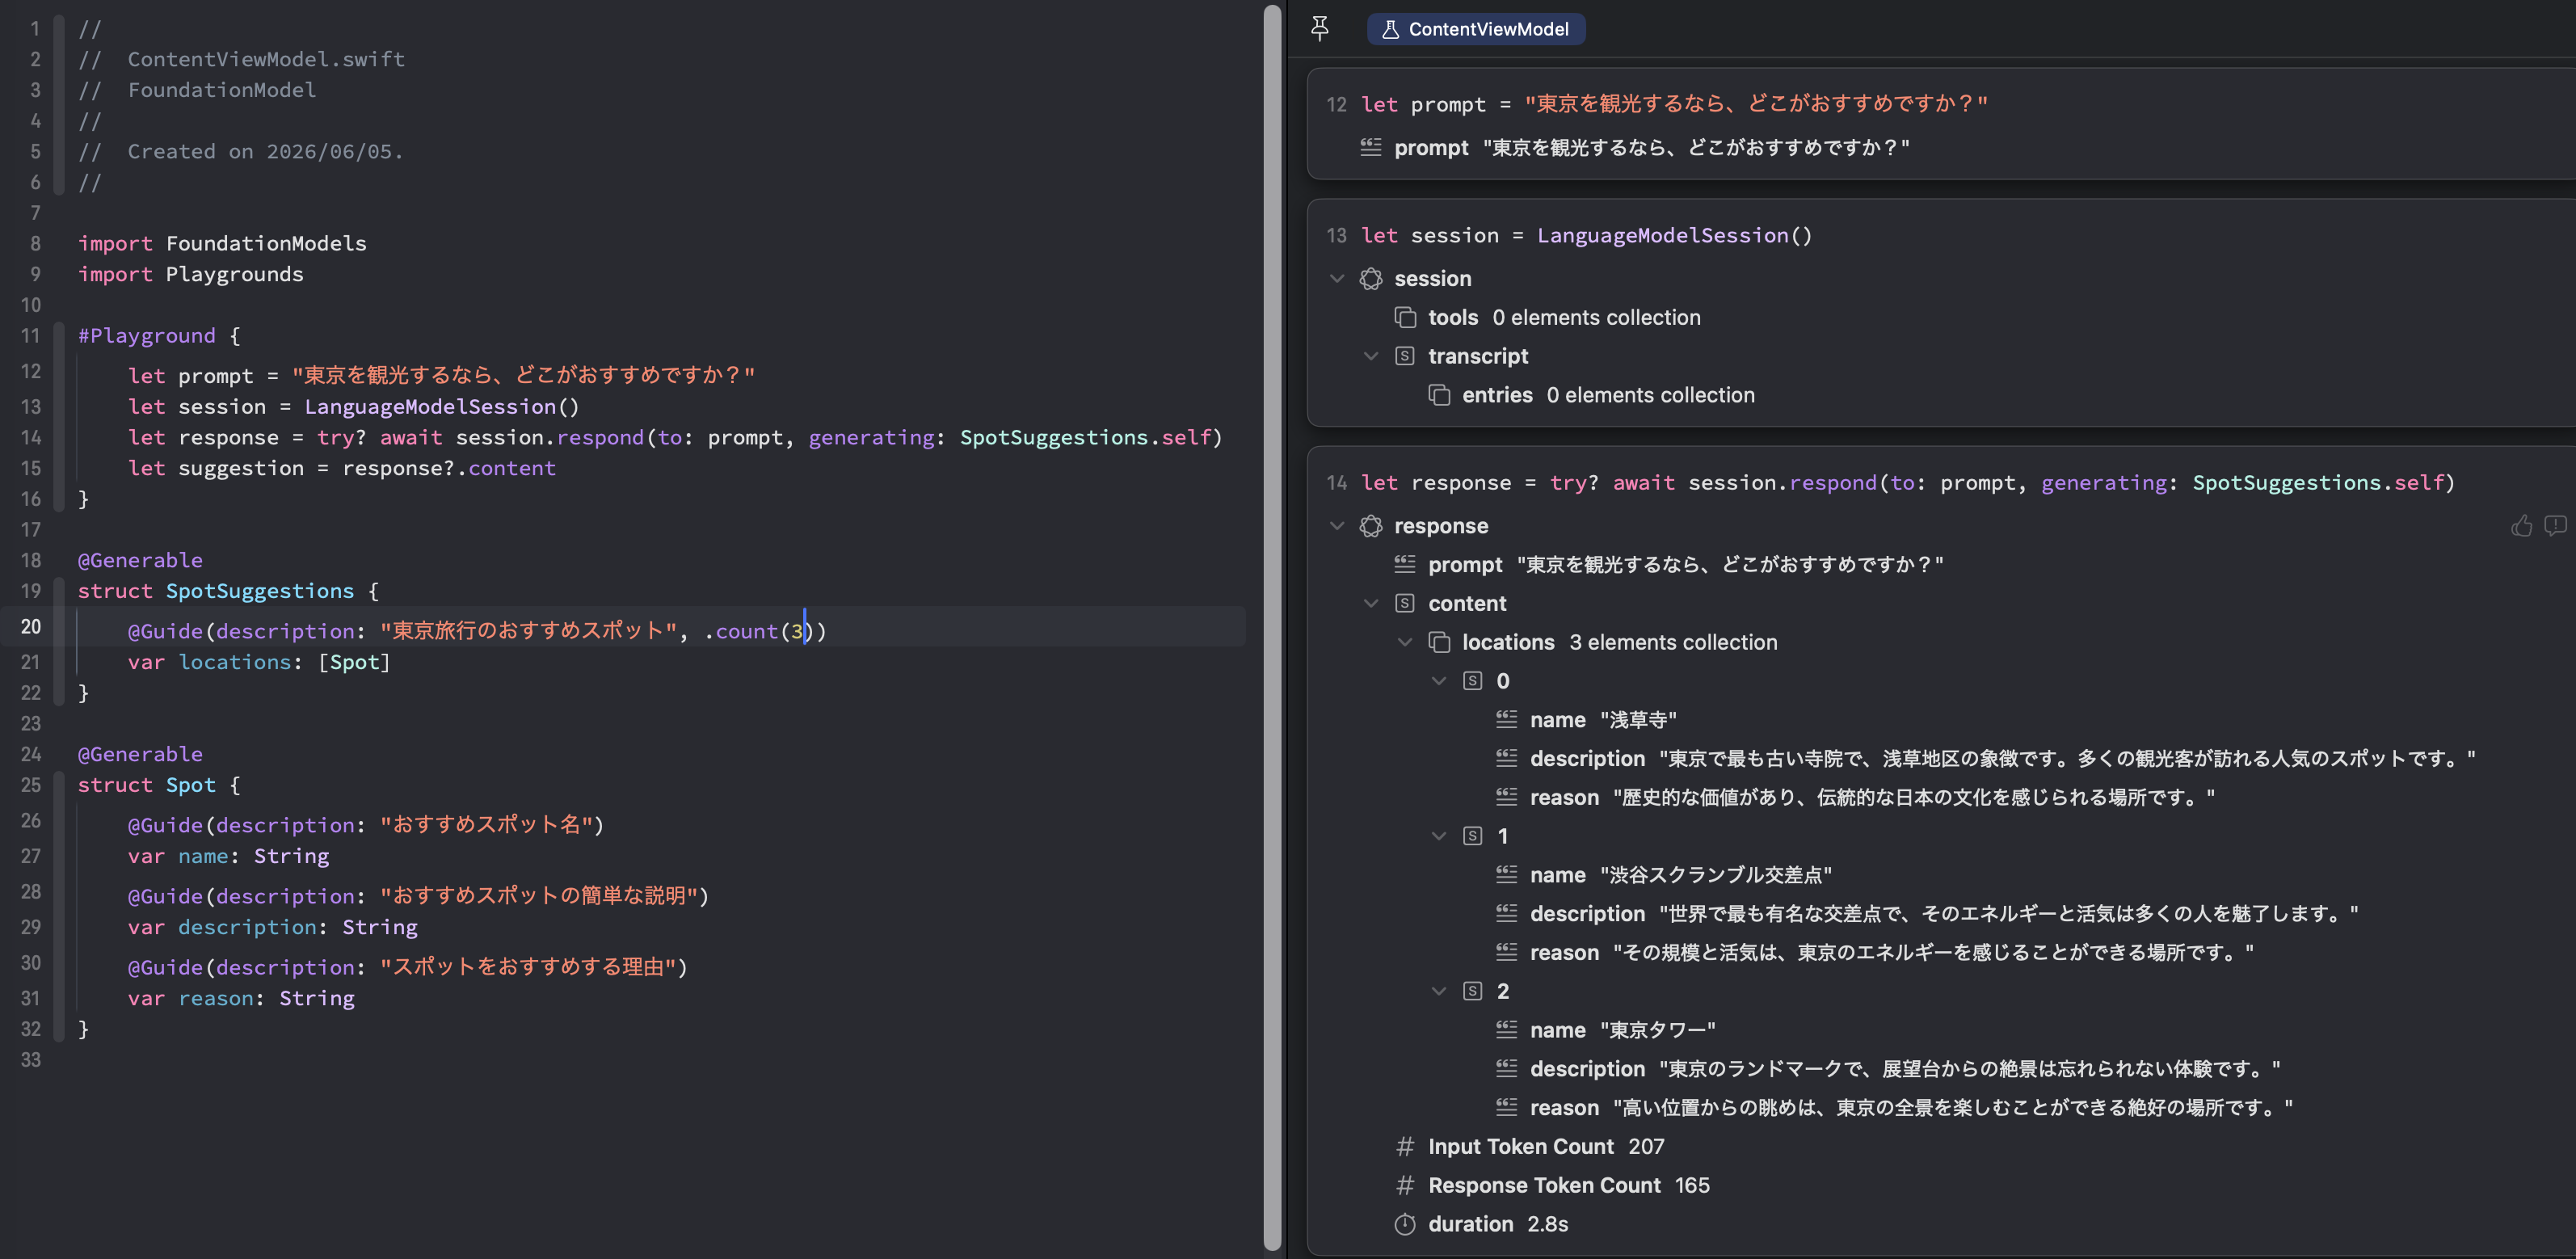Click the thumbs-up feedback icon on response
The width and height of the screenshot is (2576, 1259).
pyautogui.click(x=2521, y=526)
